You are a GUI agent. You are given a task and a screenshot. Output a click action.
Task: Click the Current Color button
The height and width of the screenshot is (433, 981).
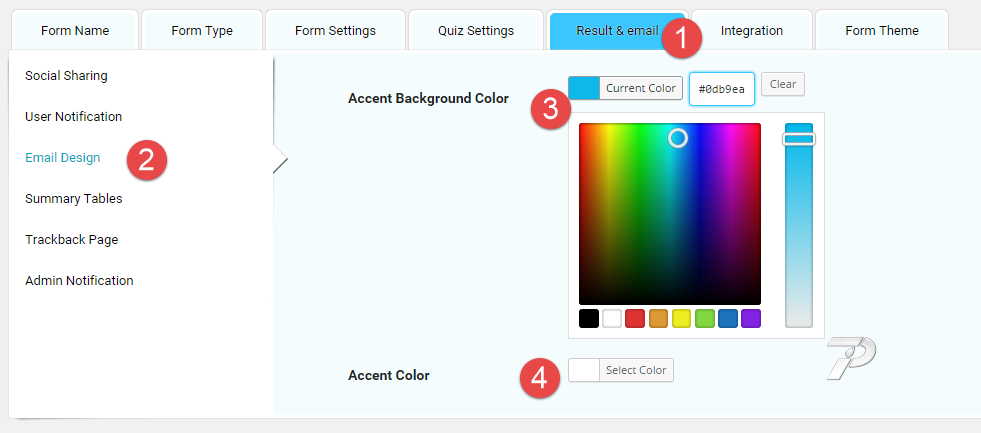click(x=625, y=88)
